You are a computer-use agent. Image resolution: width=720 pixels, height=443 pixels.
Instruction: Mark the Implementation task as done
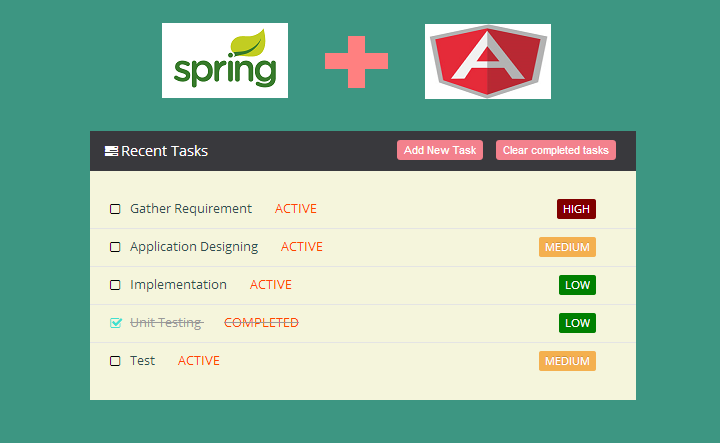coord(115,285)
